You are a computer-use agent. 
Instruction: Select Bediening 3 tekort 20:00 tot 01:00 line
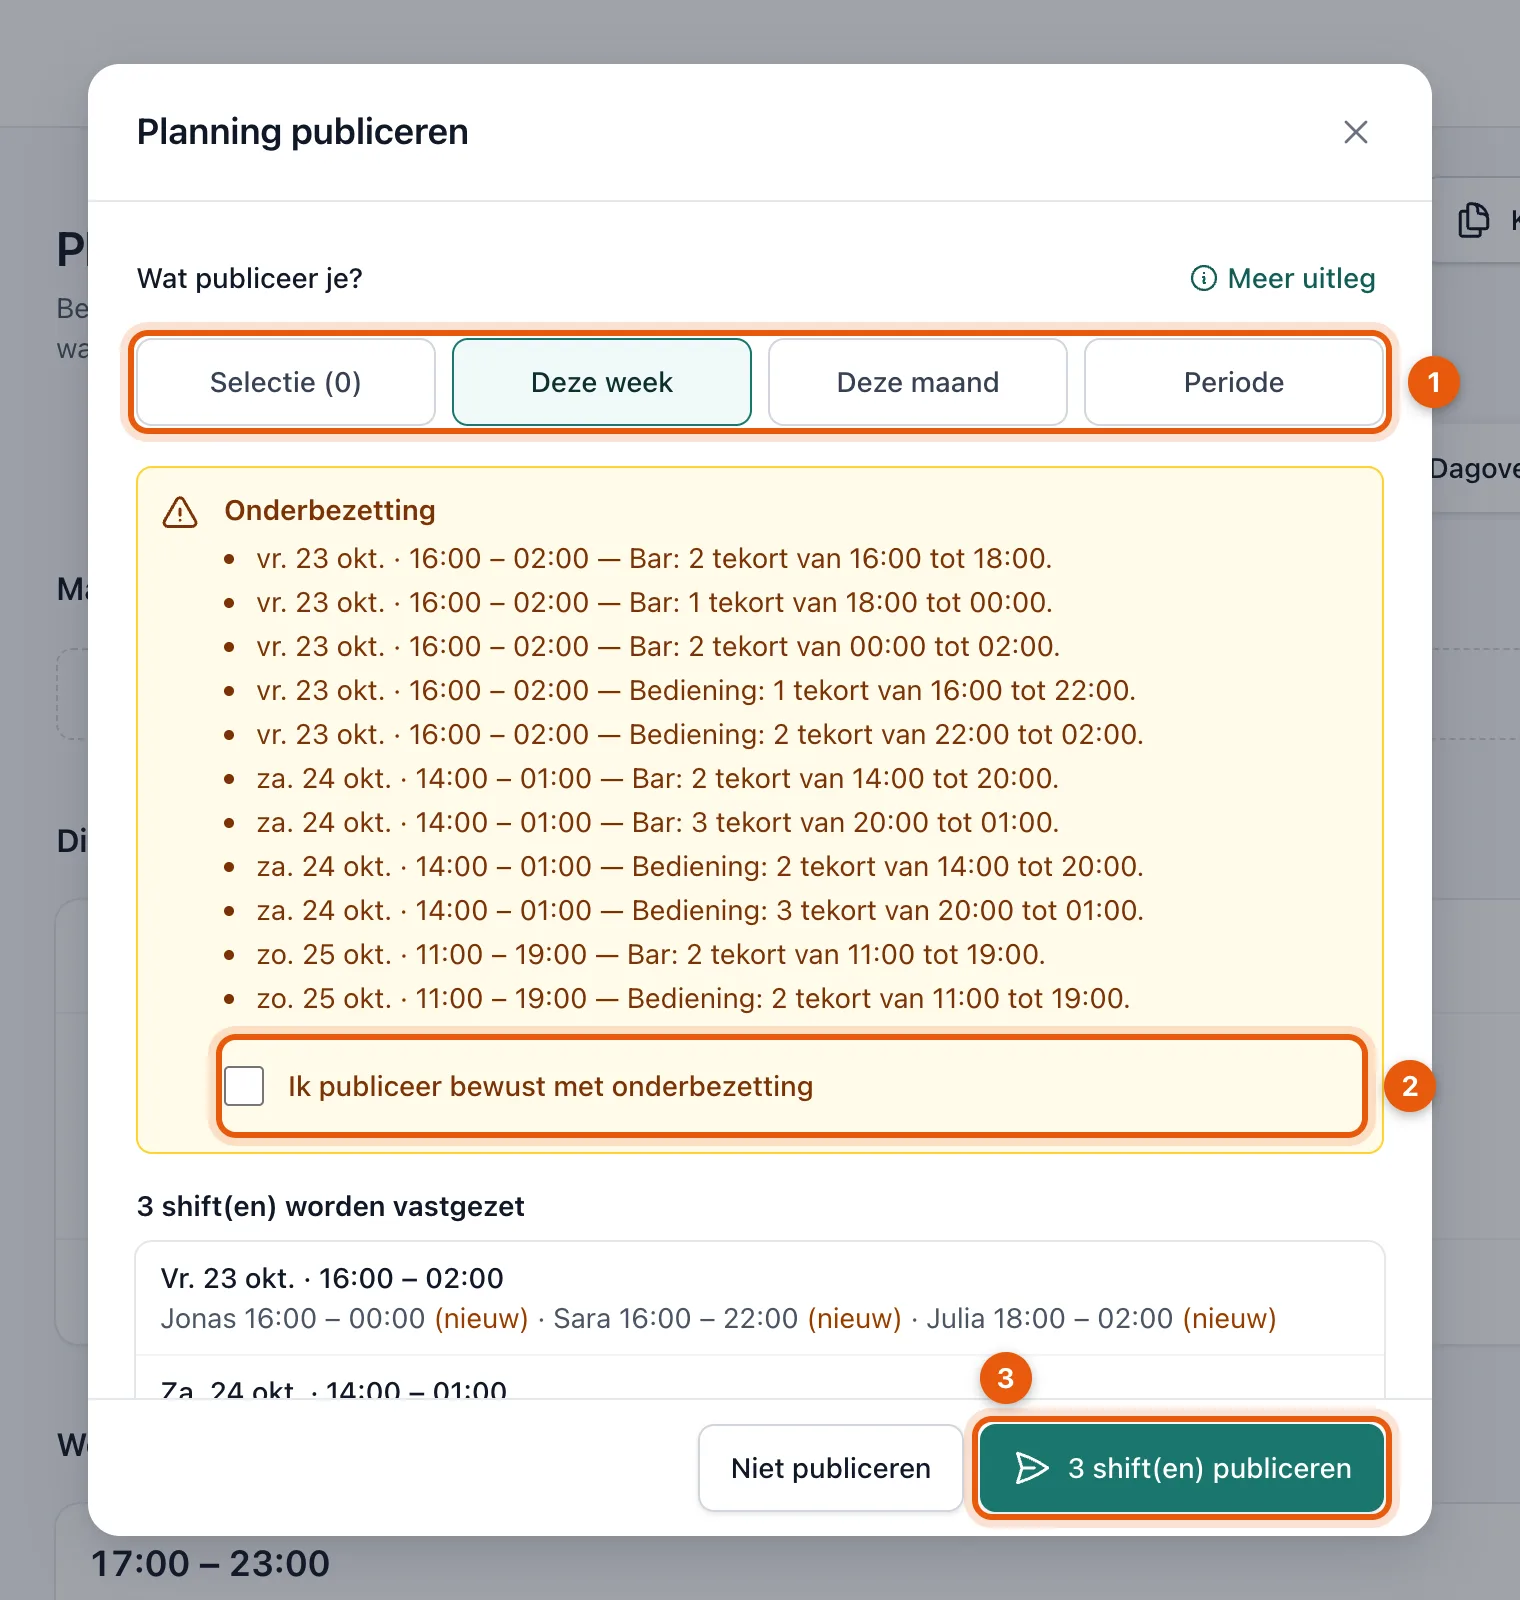click(x=700, y=910)
